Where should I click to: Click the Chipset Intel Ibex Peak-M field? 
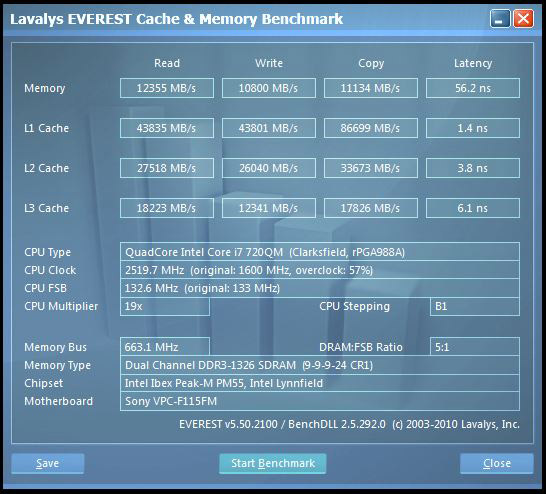(x=320, y=383)
